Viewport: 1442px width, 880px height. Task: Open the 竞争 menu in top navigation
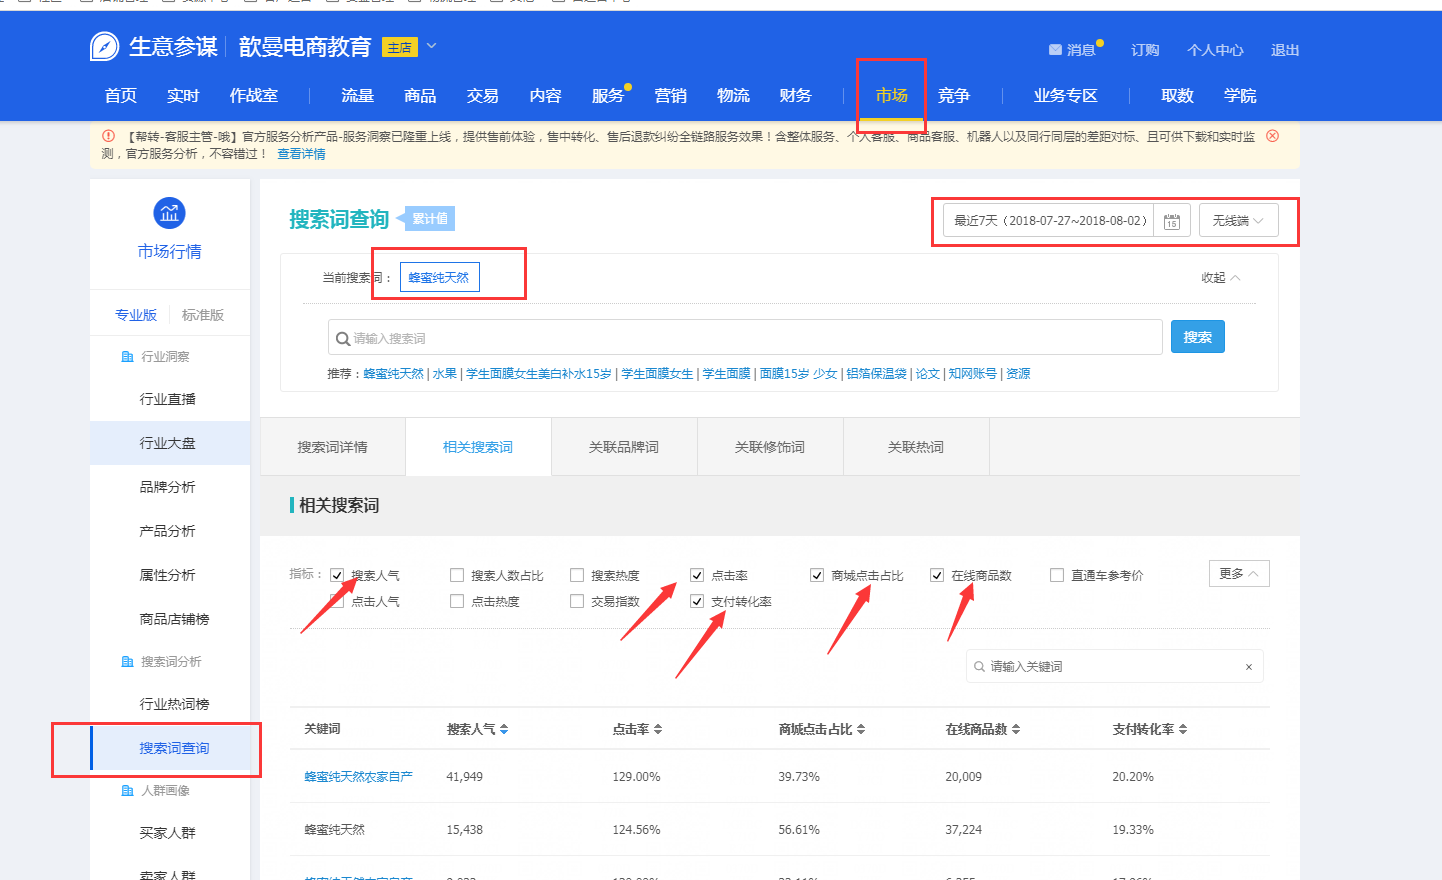pos(954,96)
